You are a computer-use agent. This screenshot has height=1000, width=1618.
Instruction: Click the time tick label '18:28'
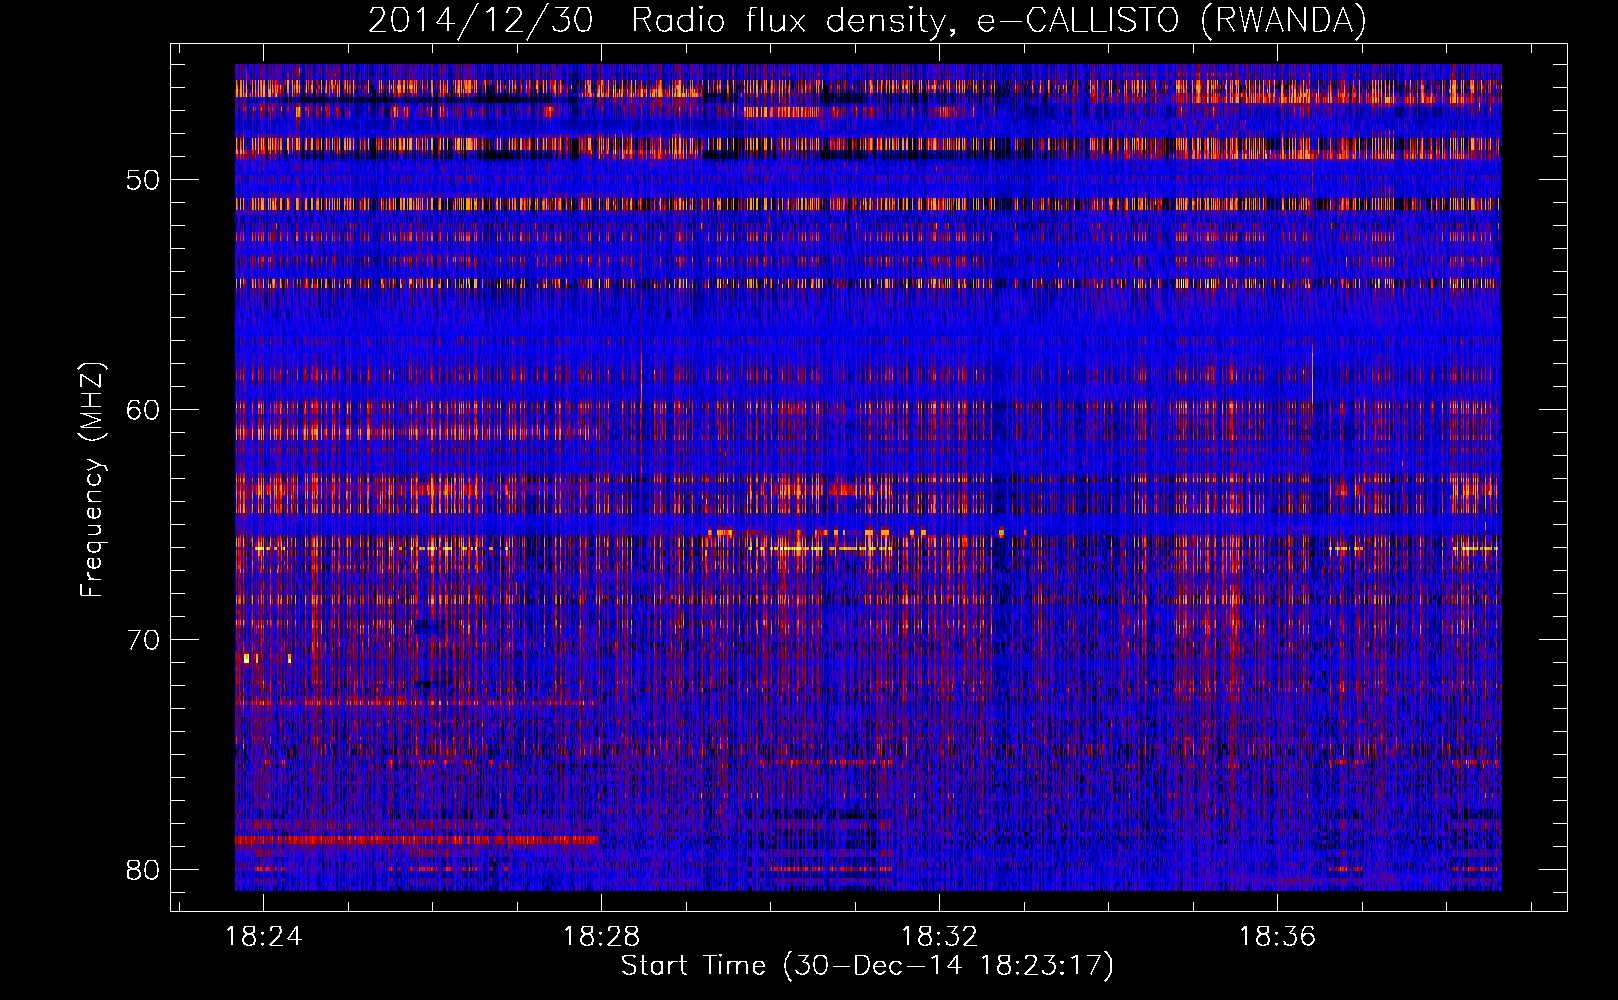(x=601, y=937)
